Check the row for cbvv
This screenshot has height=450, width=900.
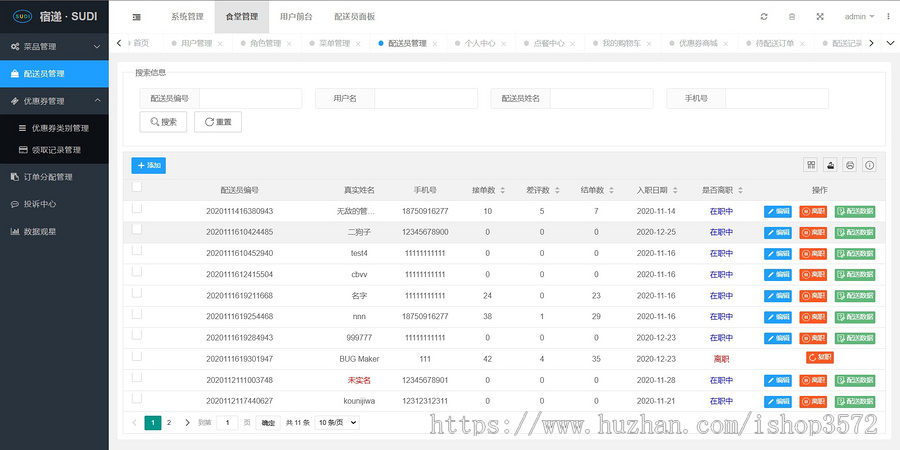[137, 271]
